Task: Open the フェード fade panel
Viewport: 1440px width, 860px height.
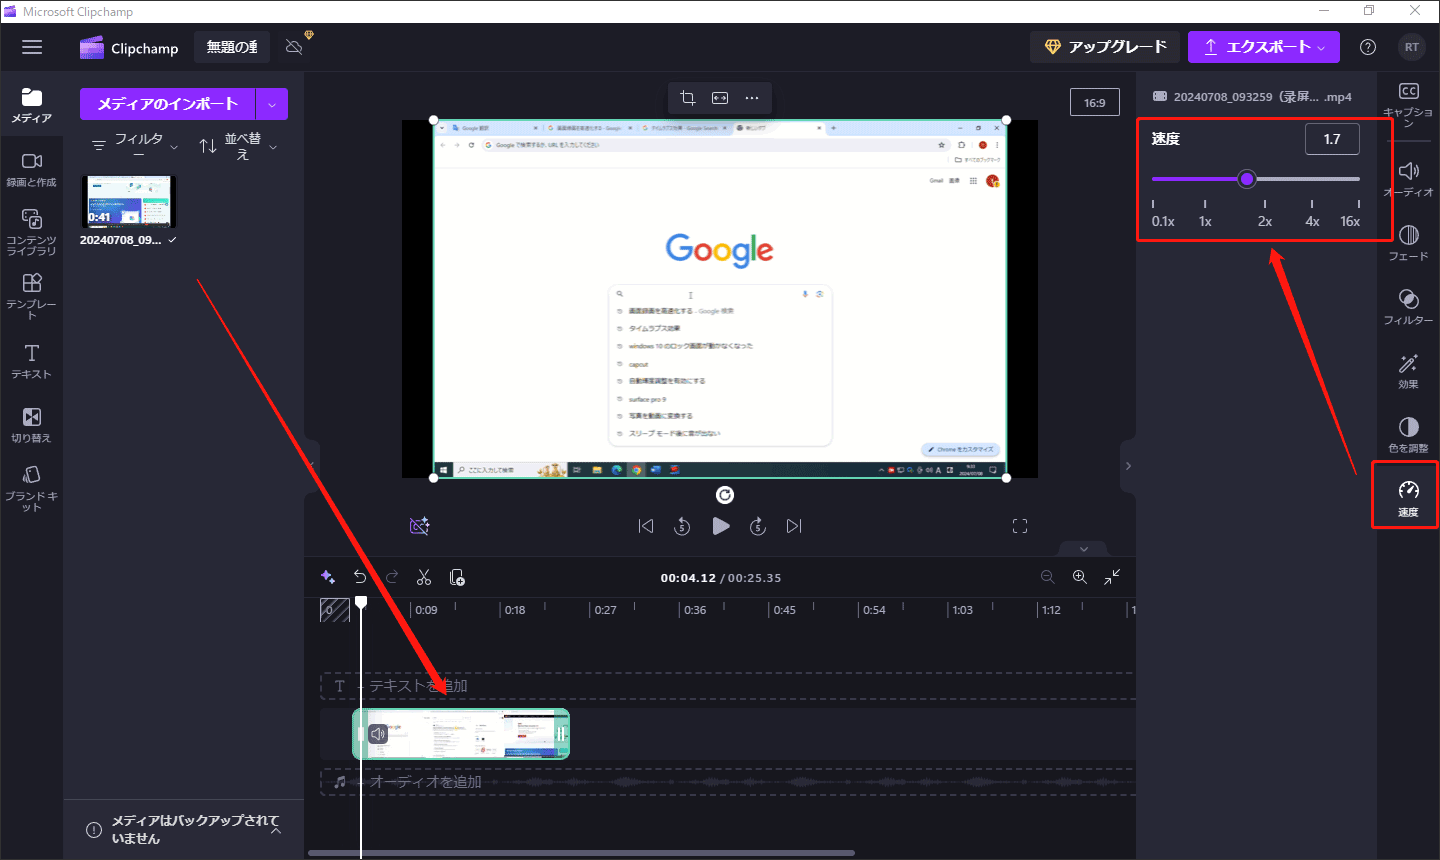Action: point(1408,243)
